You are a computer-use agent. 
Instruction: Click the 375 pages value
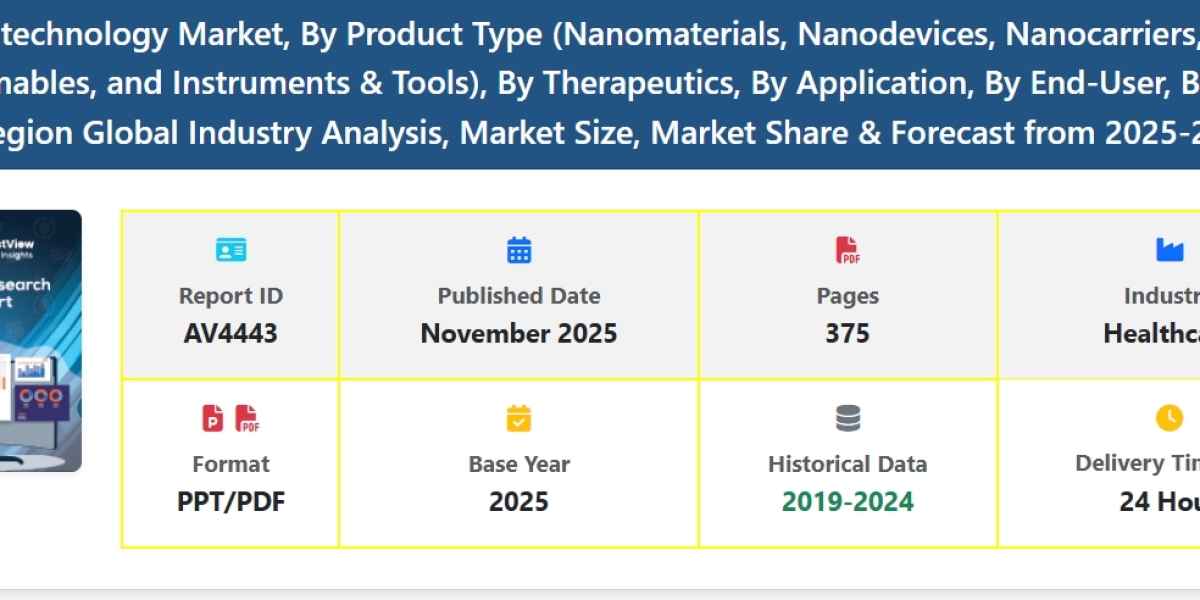pos(847,333)
